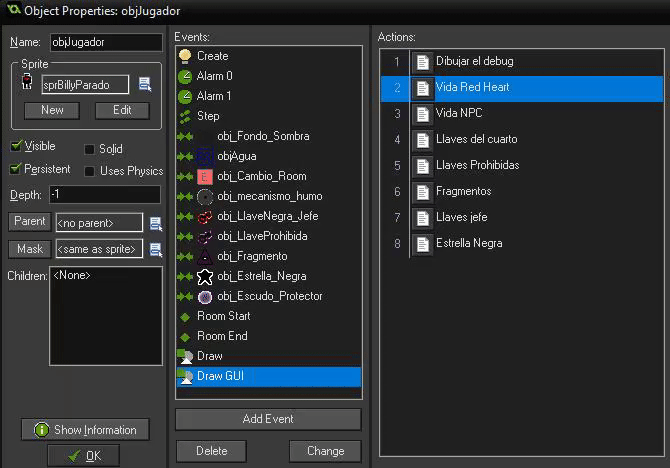Select the obj_Fragmento collision event
The image size is (670, 468).
[x=269, y=256]
